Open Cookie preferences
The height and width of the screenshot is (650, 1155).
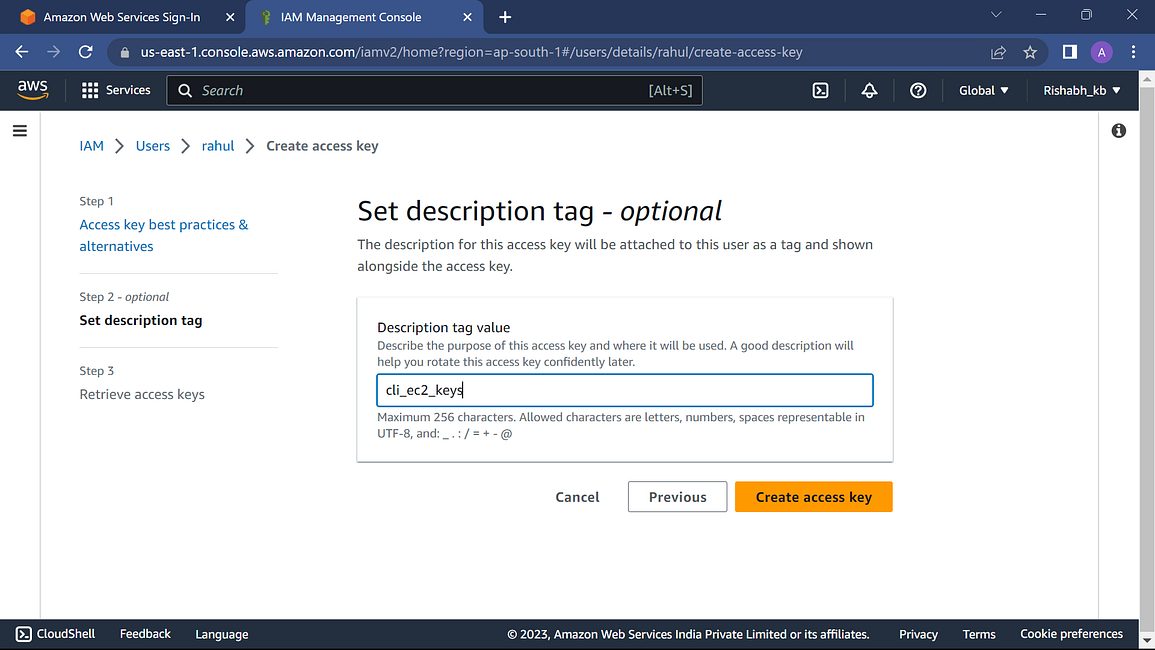coord(1072,634)
